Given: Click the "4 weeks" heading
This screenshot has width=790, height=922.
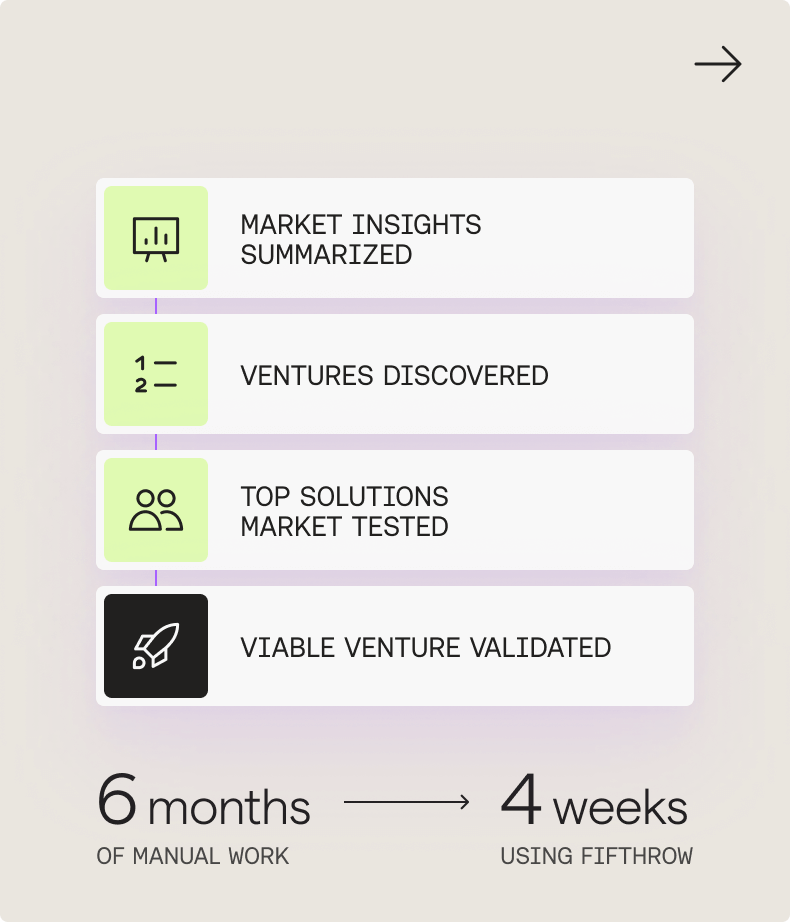Looking at the screenshot, I should click(x=594, y=800).
